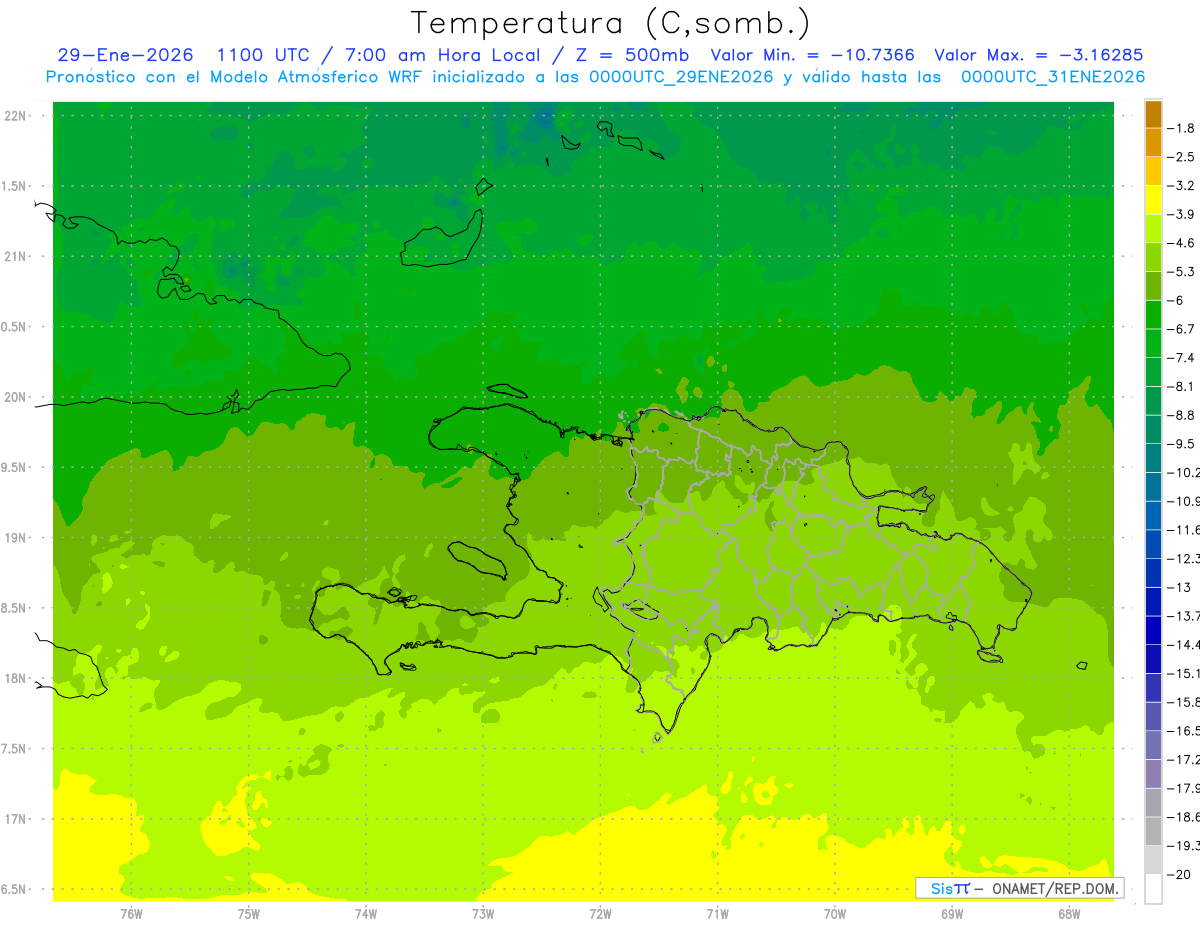1200x927 pixels.
Task: Click the -20 colorbar value label
Action: point(1178,874)
